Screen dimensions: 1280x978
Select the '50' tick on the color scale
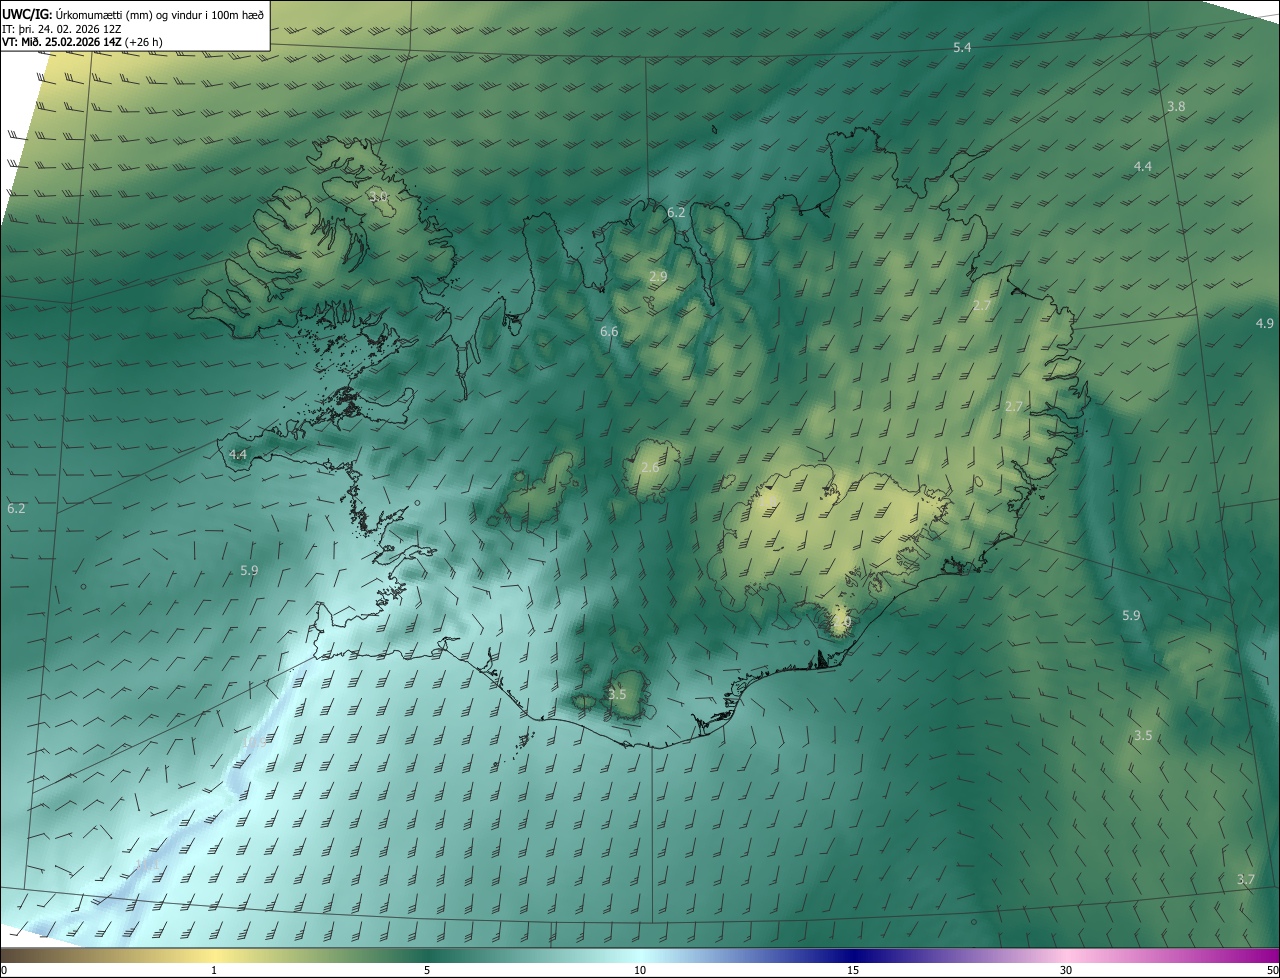(x=1272, y=970)
